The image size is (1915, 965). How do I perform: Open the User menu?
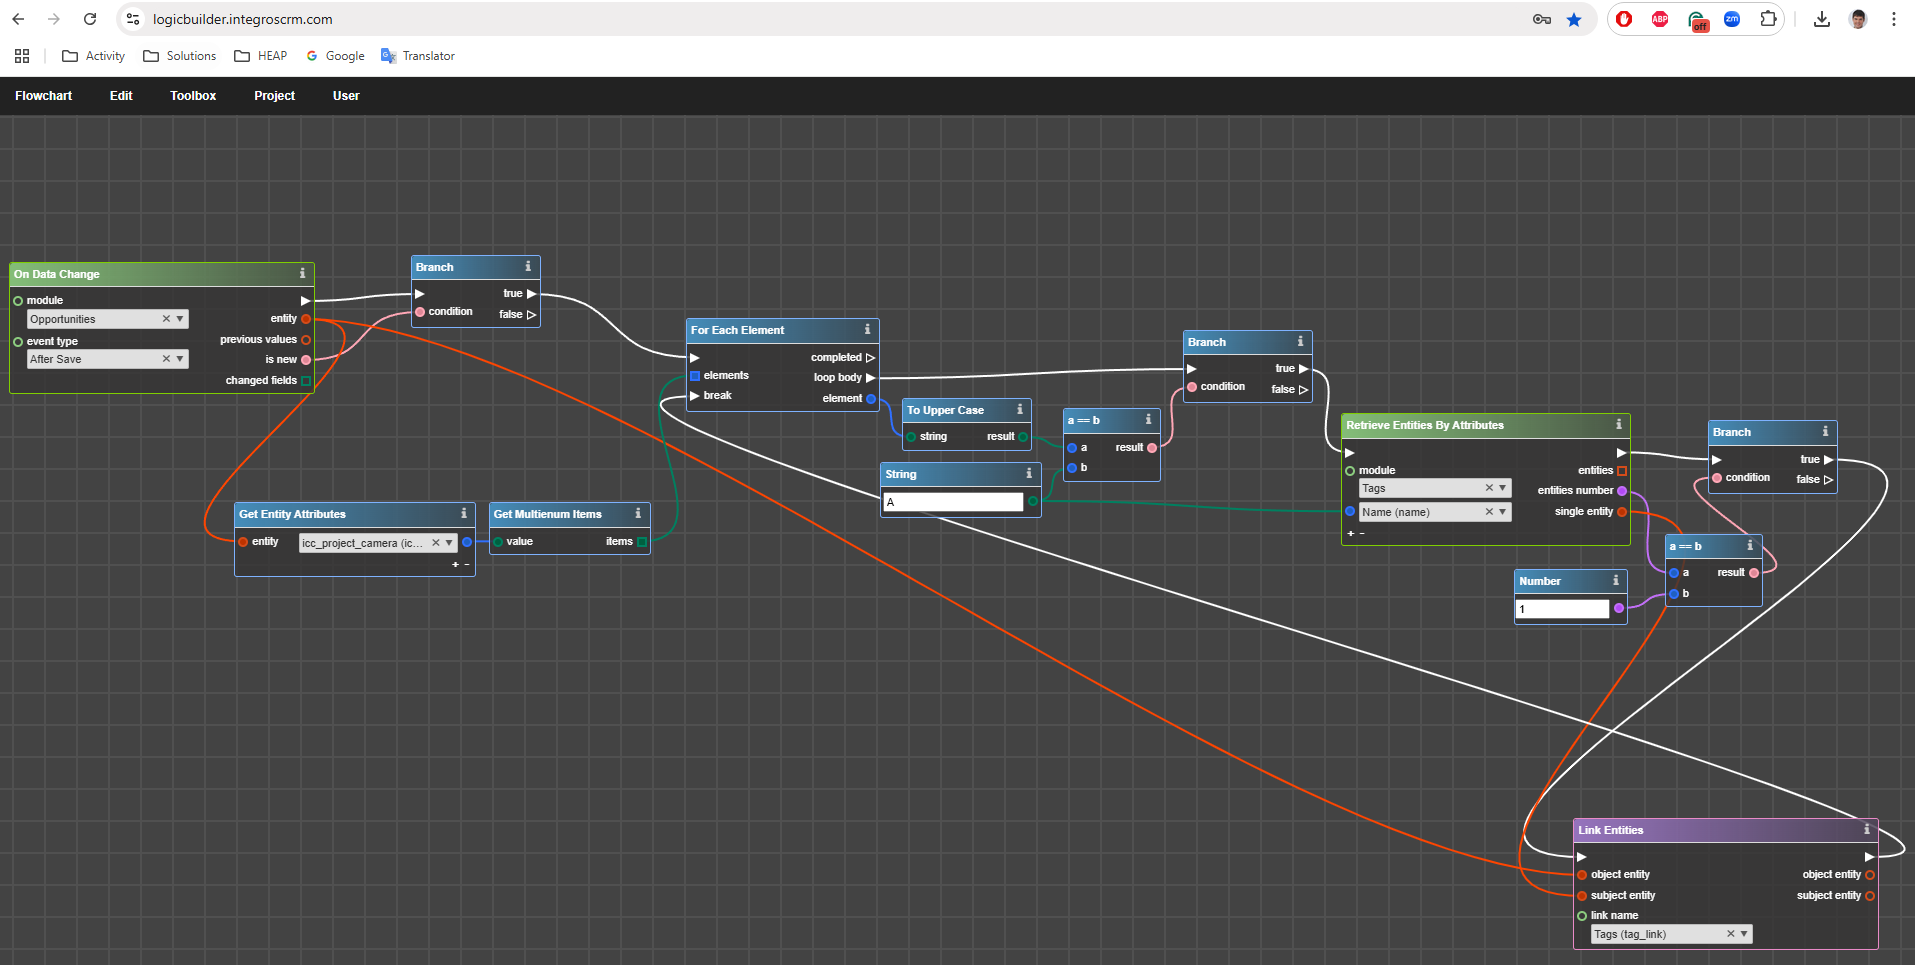tap(346, 96)
